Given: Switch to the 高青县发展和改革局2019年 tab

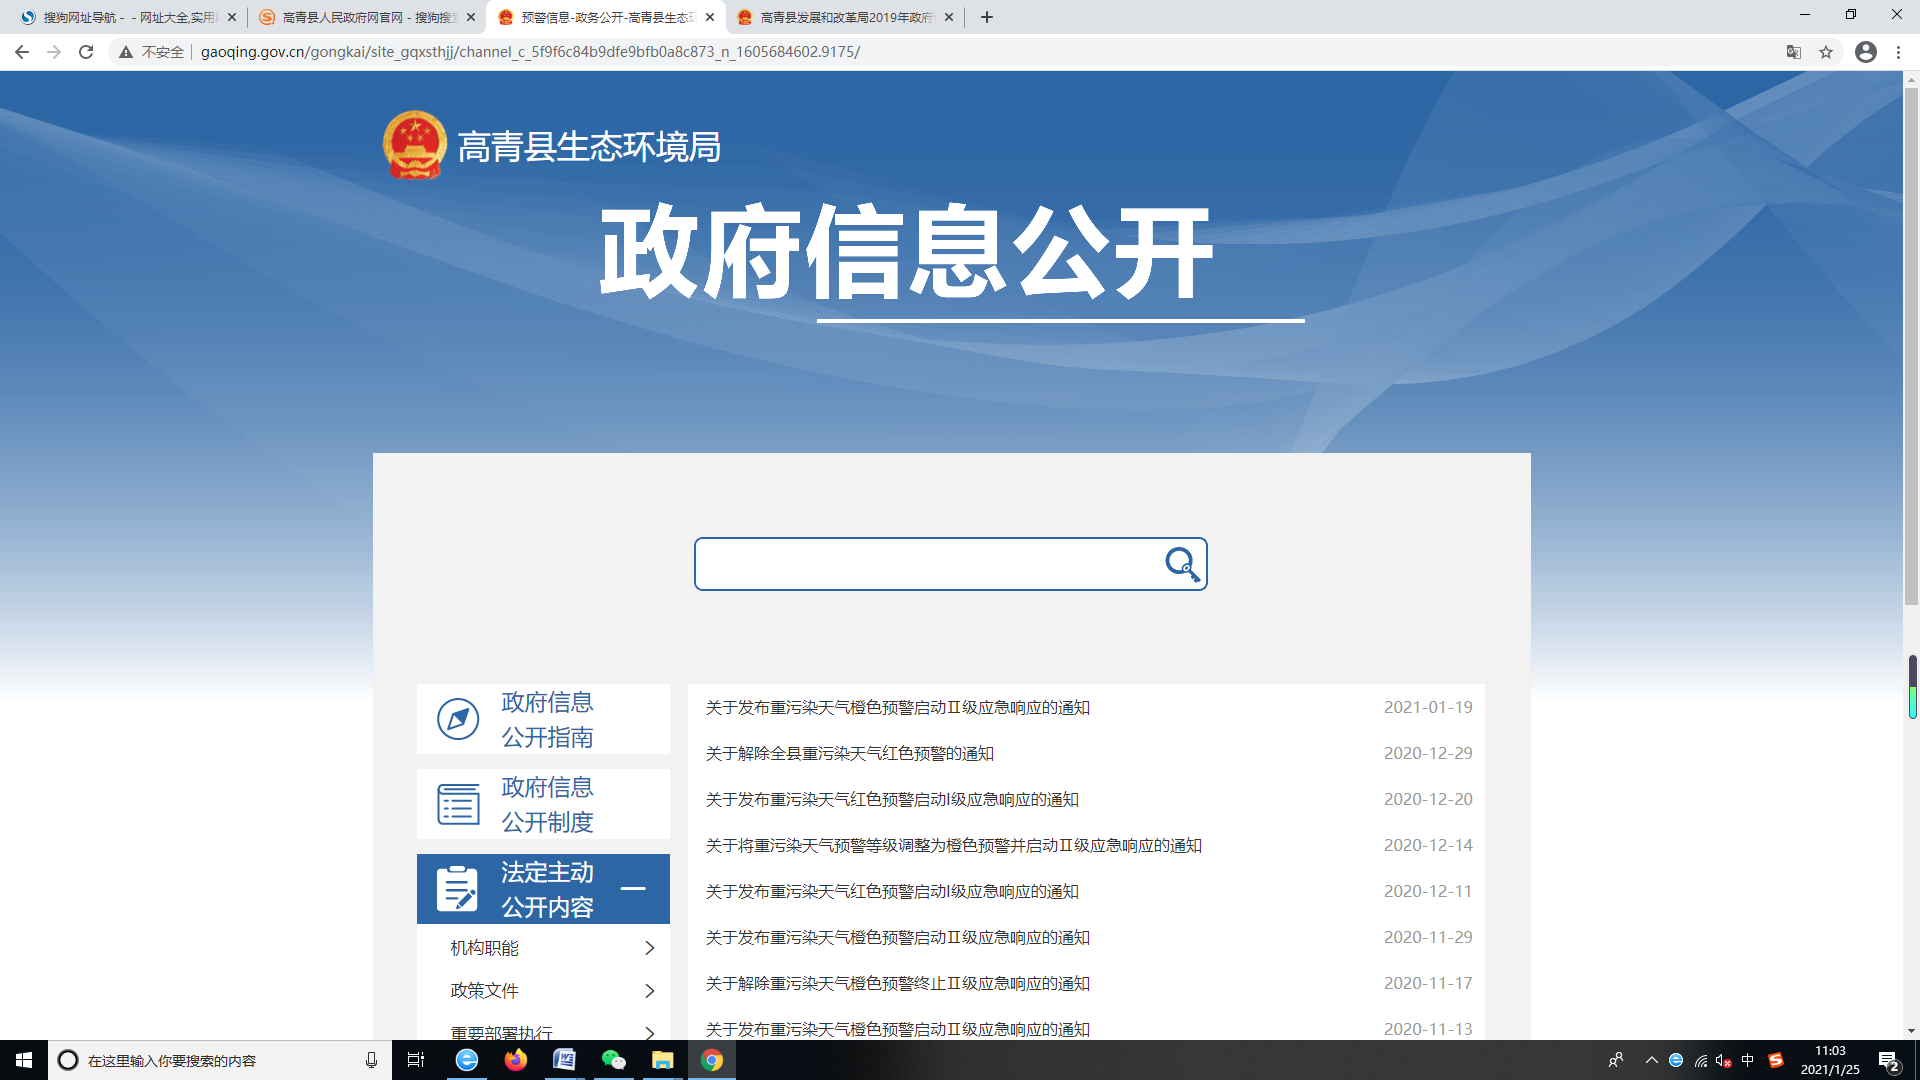Looking at the screenshot, I should 845,17.
